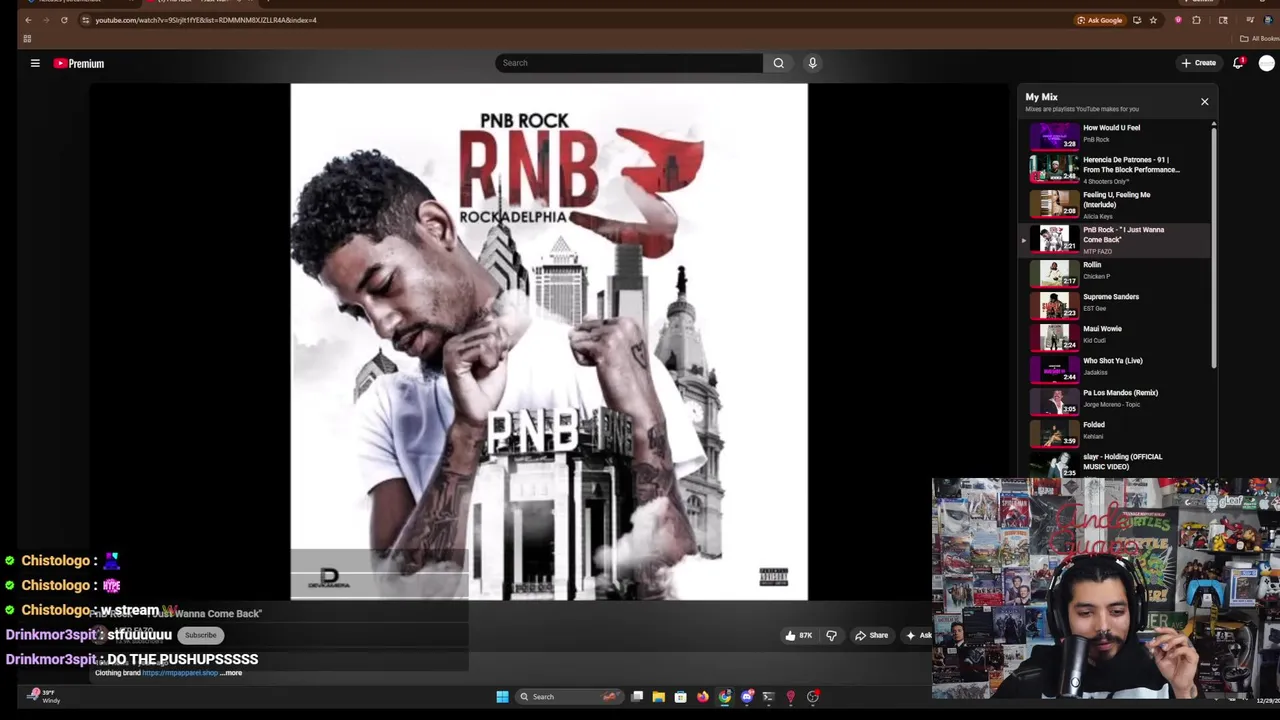Click the Windows taskbar search box
Screen dimensions: 1280x720
click(567, 697)
